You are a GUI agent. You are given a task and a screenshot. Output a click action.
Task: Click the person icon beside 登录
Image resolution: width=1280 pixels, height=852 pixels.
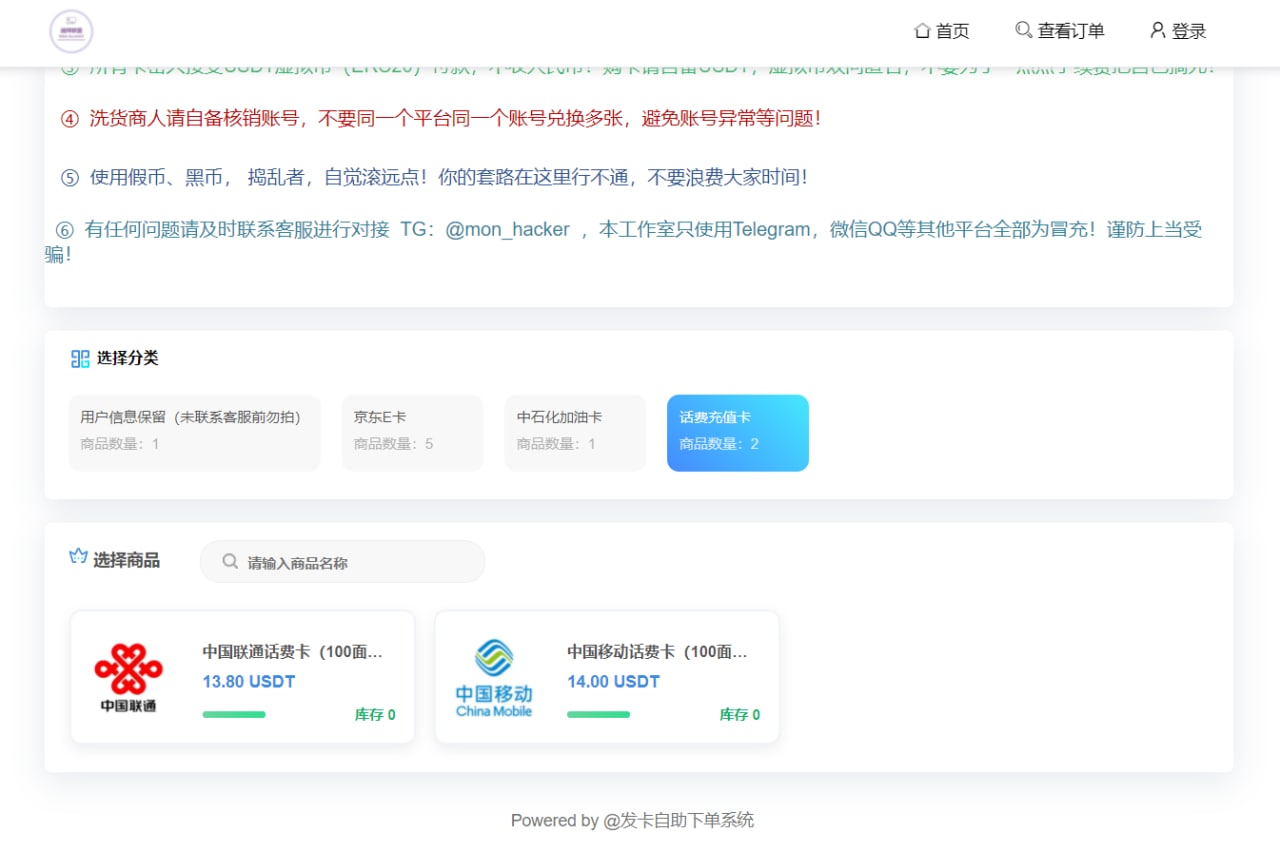point(1157,30)
